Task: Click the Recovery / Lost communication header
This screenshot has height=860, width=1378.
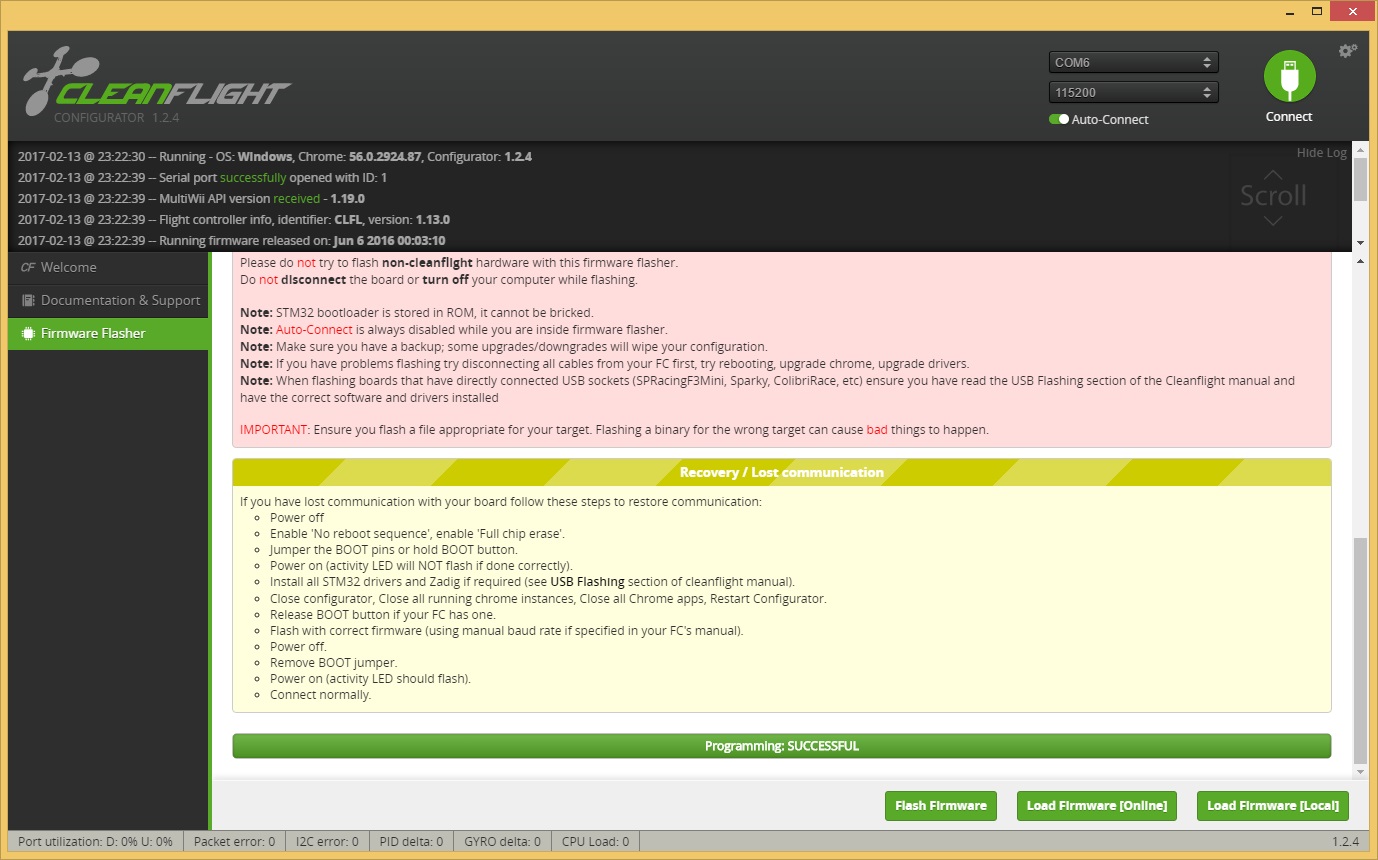Action: point(782,472)
